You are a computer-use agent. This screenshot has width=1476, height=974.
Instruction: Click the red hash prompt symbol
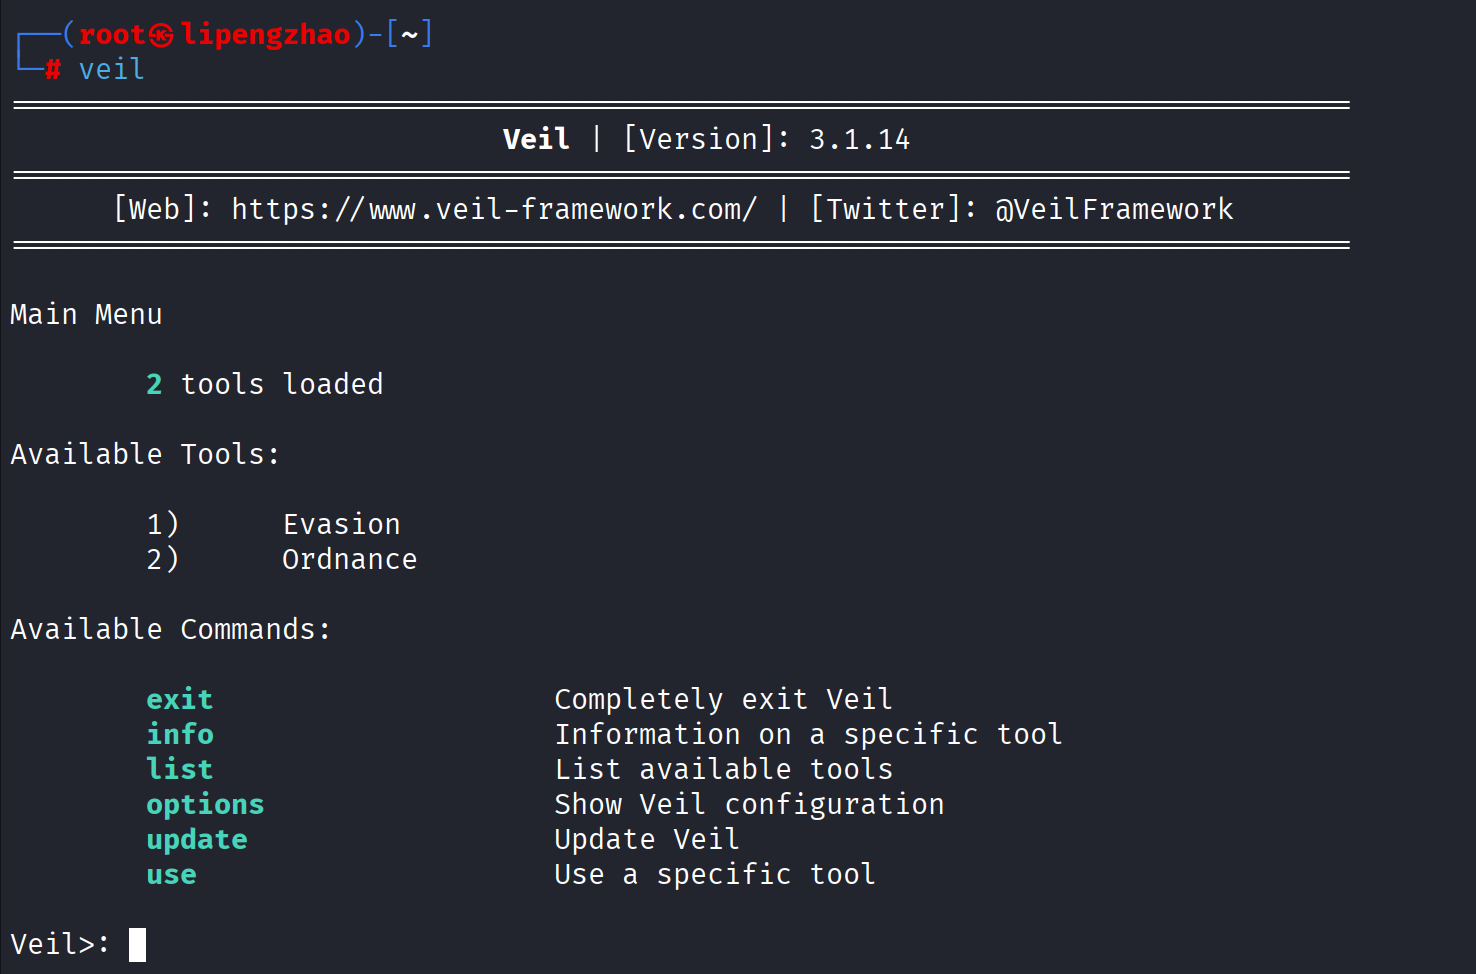(53, 70)
